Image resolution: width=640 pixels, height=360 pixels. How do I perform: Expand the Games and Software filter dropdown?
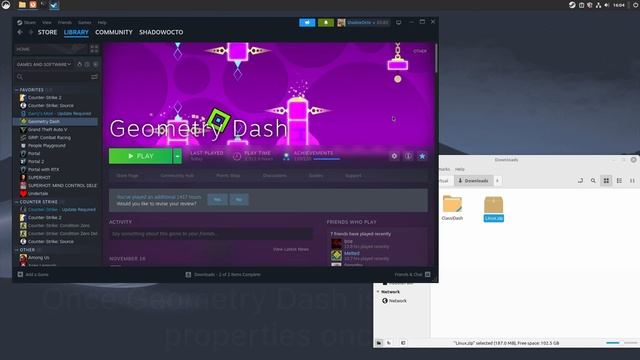pos(44,64)
